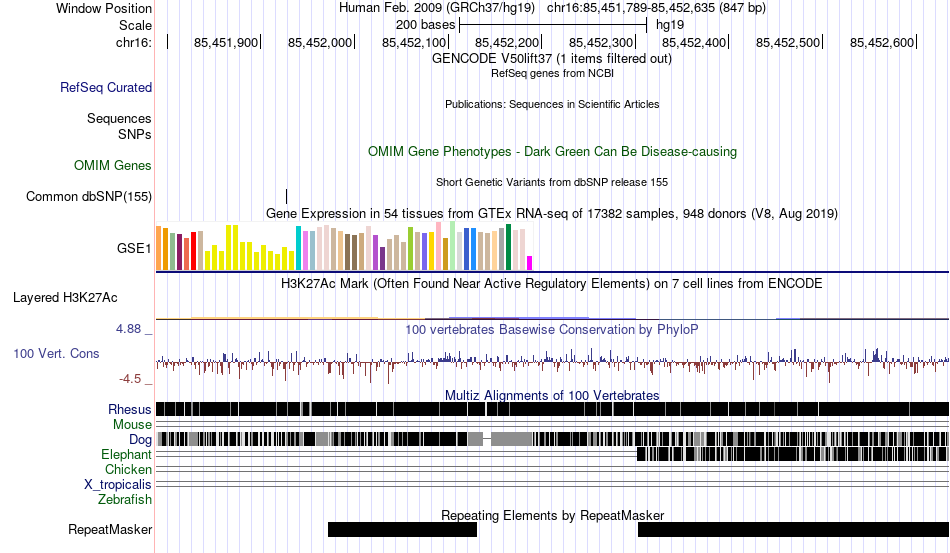Open the 100 Vert. Cons track label

(56, 353)
